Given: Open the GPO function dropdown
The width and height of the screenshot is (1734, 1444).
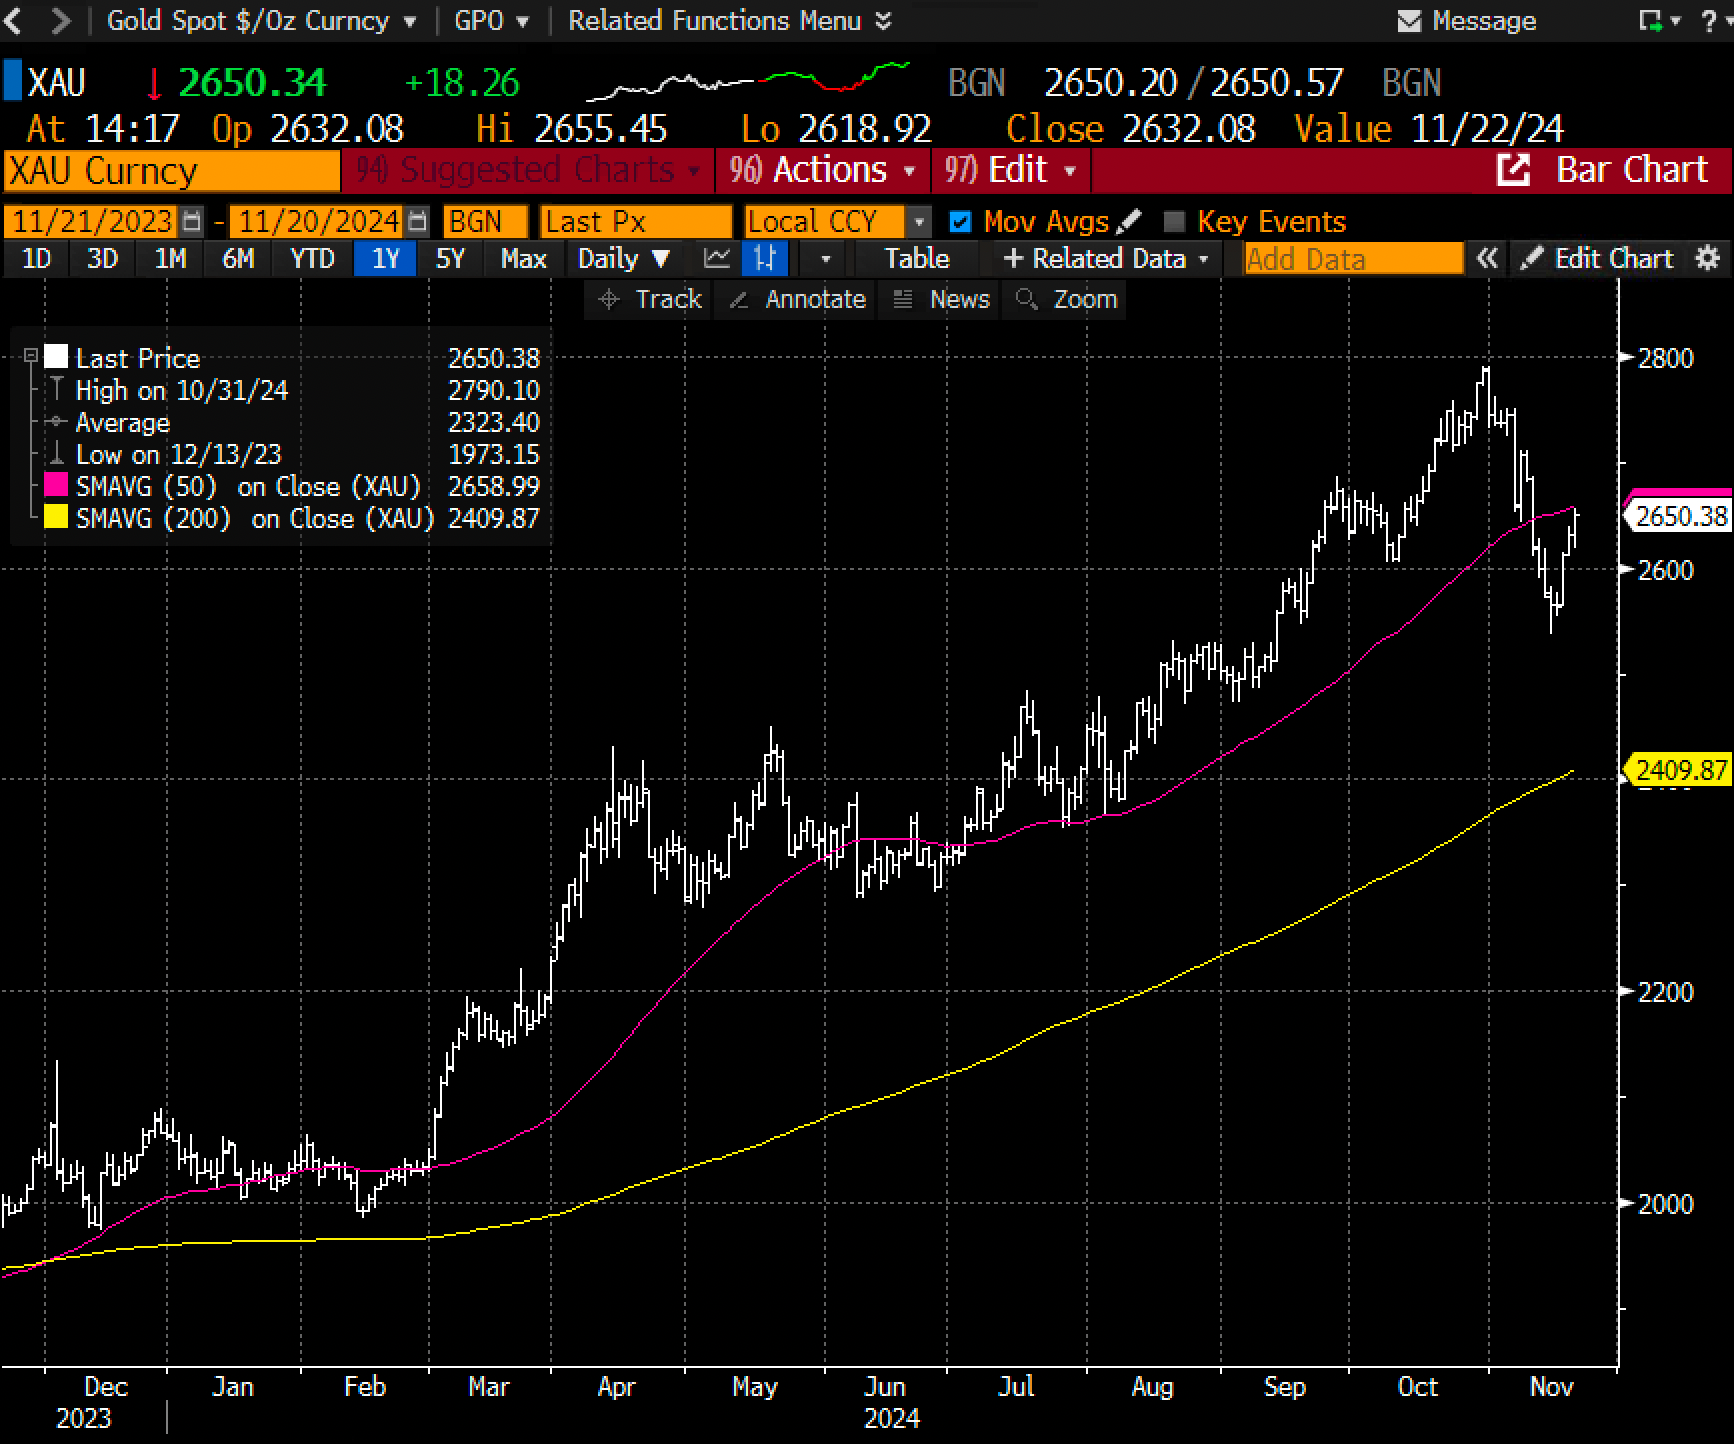Looking at the screenshot, I should (491, 21).
